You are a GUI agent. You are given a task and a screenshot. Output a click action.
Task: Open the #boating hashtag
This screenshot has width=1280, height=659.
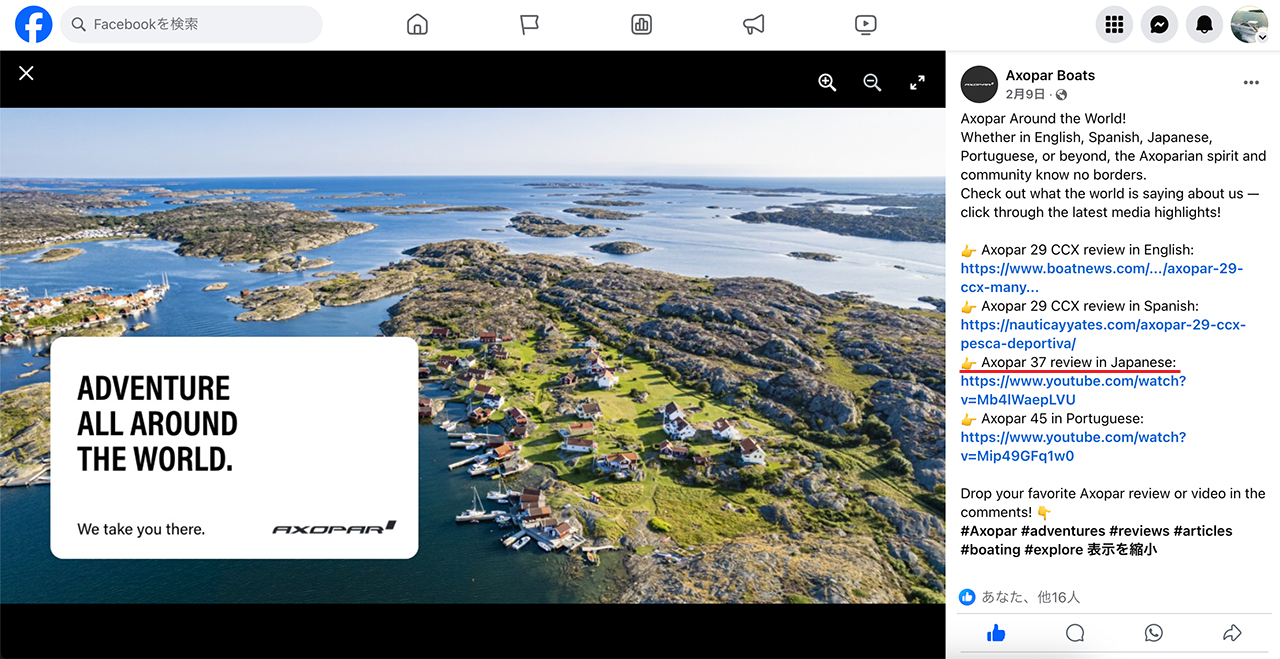click(990, 550)
